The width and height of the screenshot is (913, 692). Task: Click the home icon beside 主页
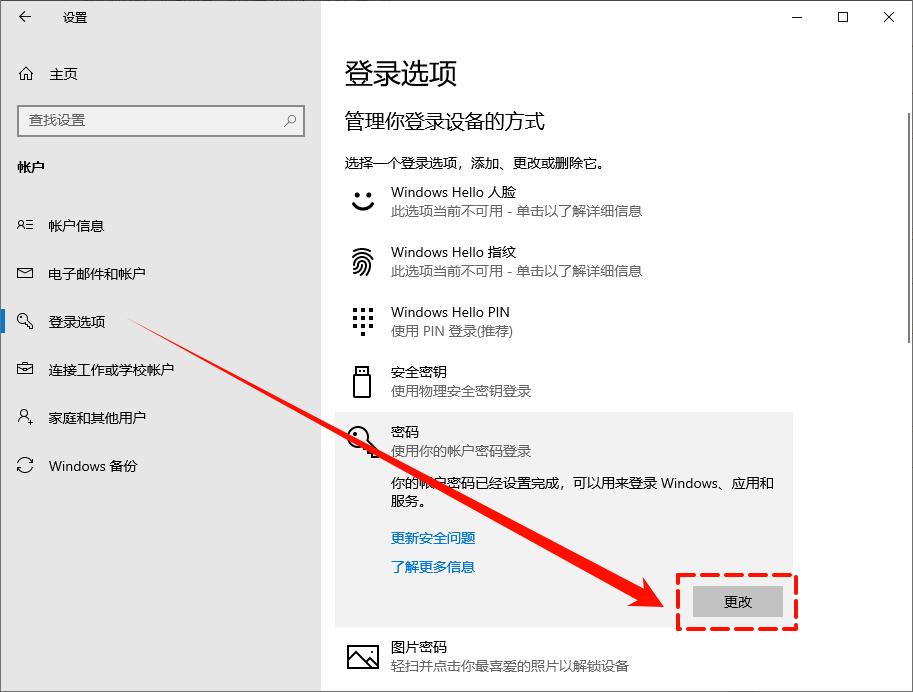point(26,73)
